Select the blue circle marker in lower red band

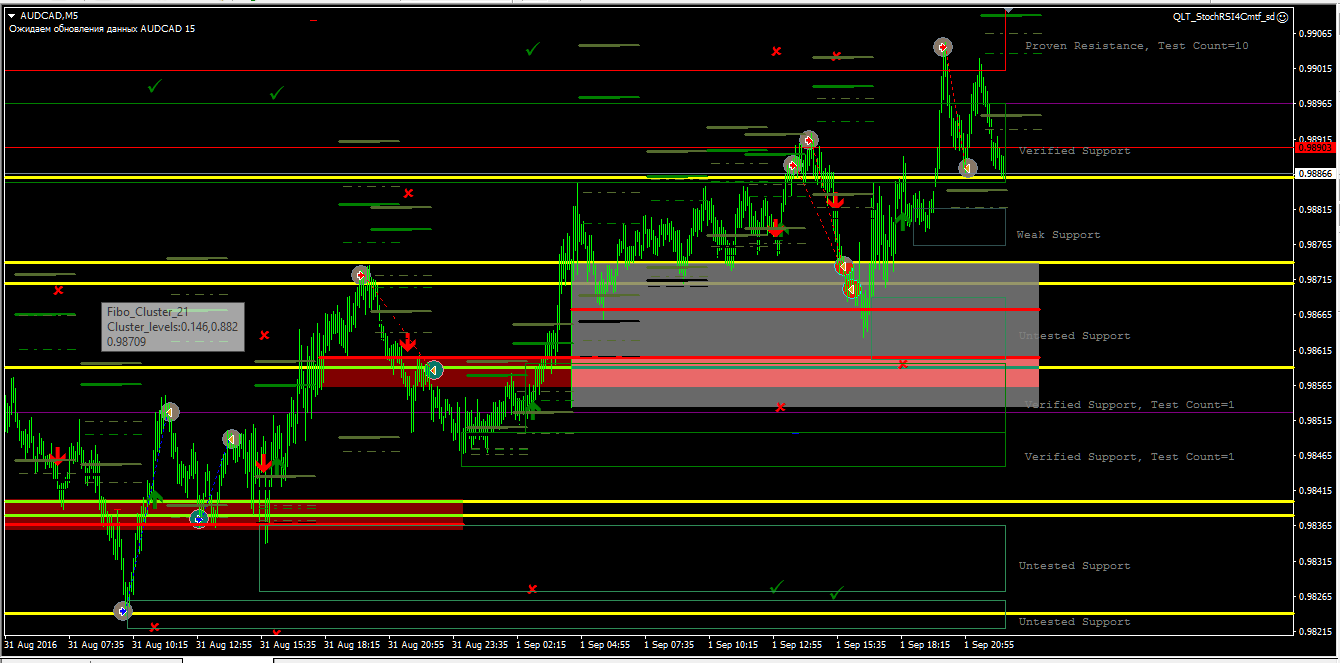pos(199,518)
